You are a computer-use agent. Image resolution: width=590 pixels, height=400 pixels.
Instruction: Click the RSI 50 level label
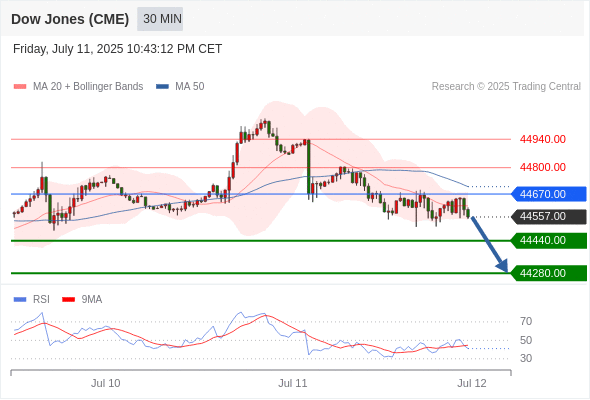tap(526, 340)
